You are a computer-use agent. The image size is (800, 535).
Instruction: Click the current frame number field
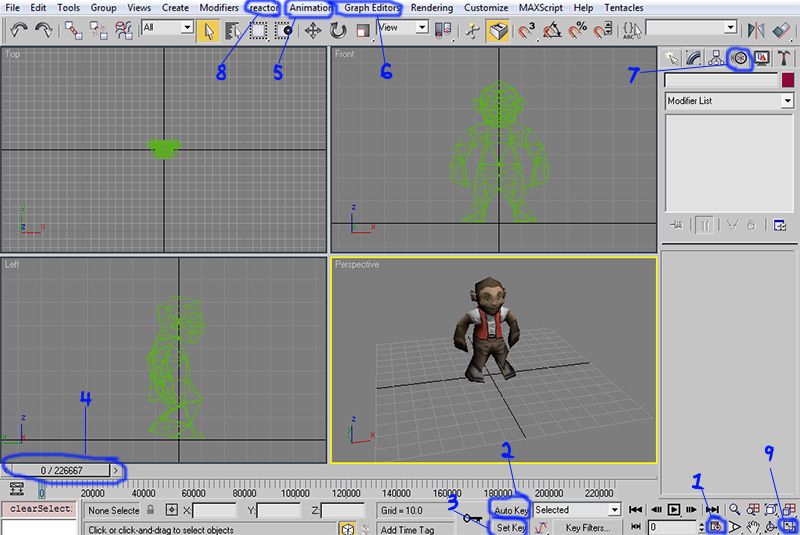pos(671,527)
